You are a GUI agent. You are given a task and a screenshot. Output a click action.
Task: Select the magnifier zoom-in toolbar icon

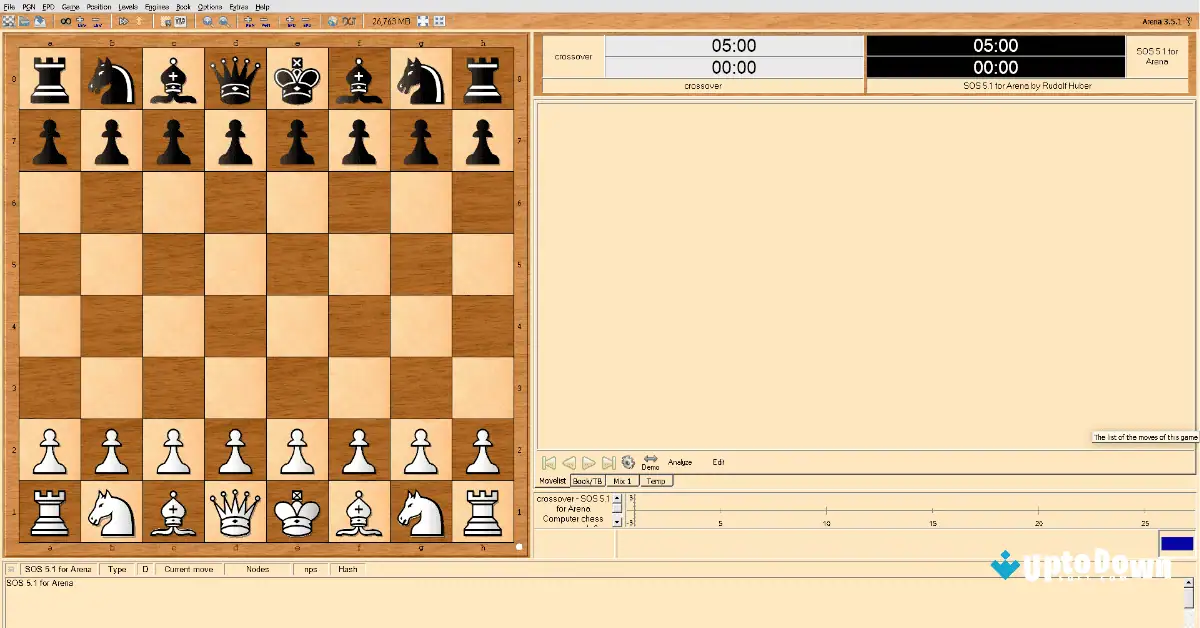click(208, 20)
